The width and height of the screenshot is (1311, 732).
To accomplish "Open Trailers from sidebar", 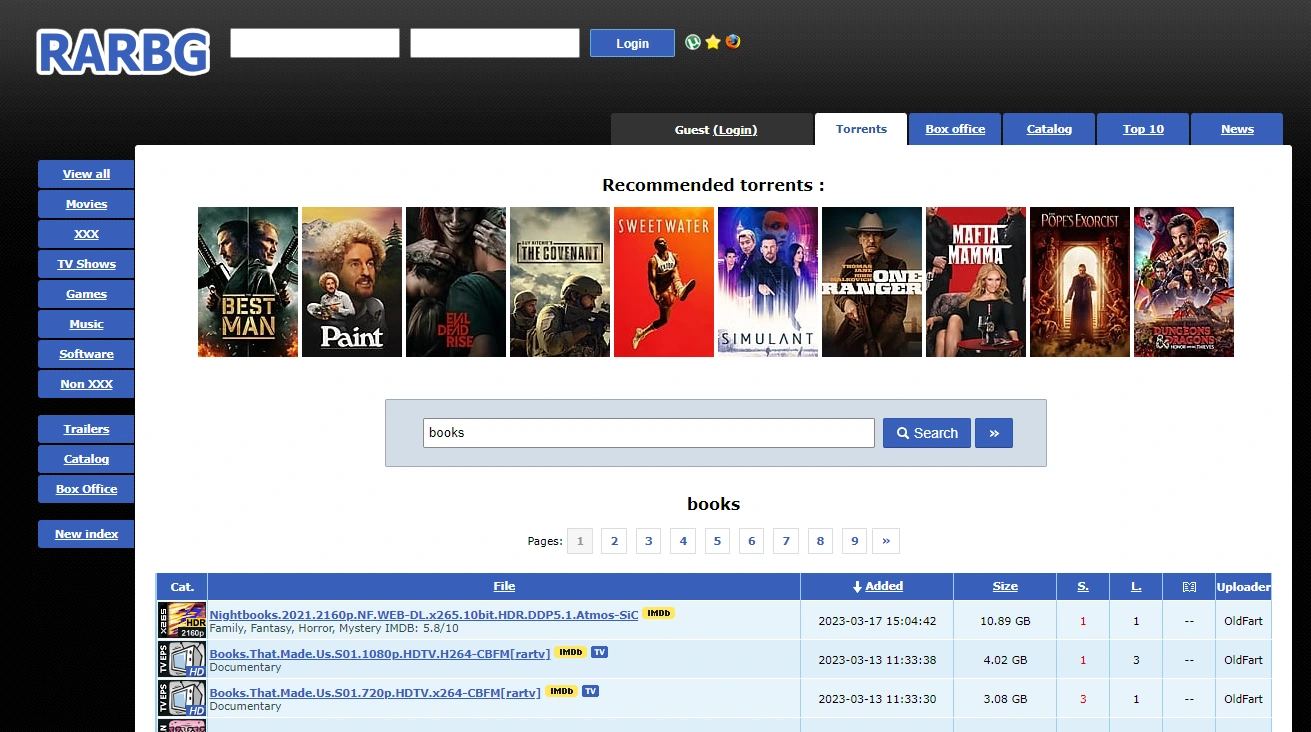I will pos(86,429).
